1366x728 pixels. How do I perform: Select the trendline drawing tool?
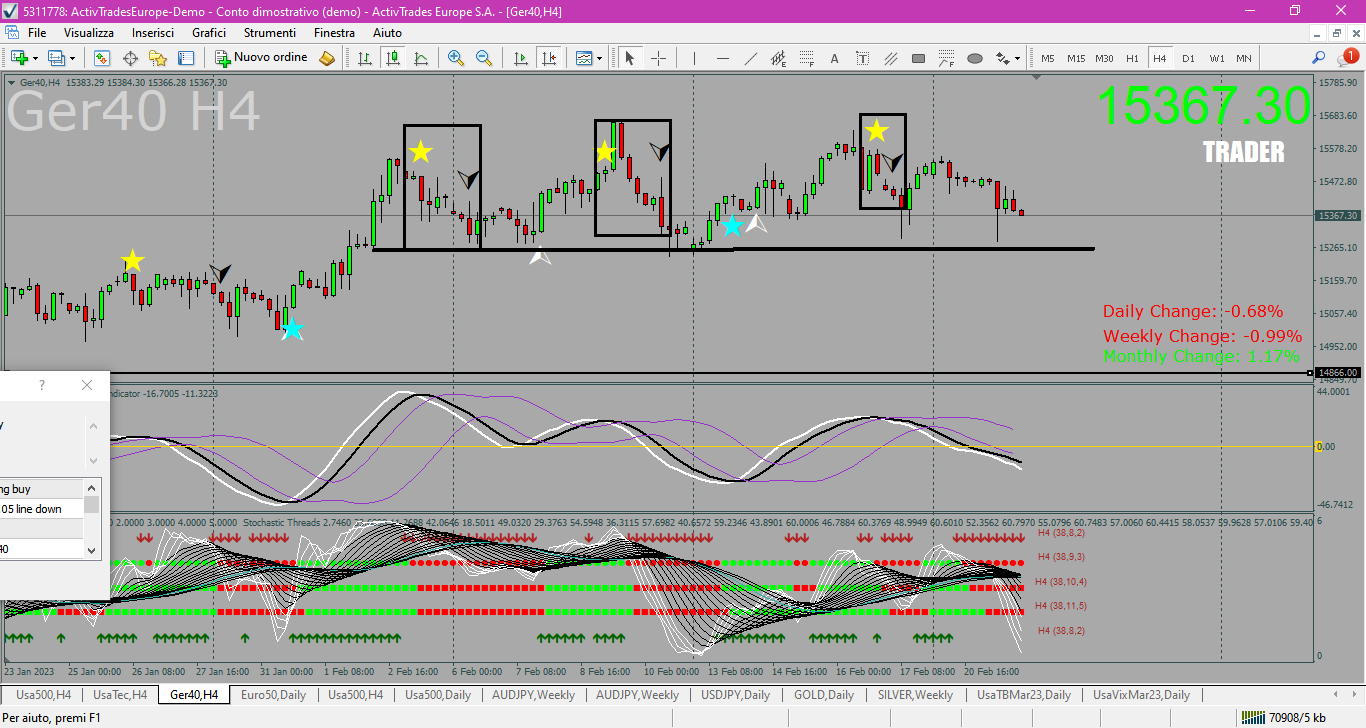[x=751, y=58]
